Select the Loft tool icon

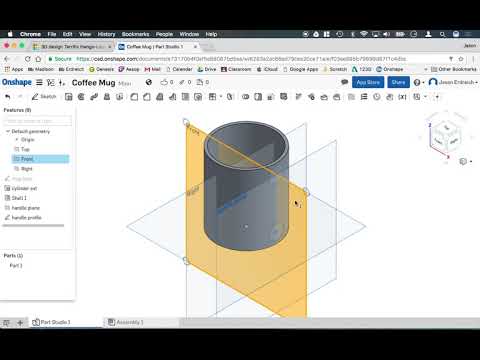point(107,97)
